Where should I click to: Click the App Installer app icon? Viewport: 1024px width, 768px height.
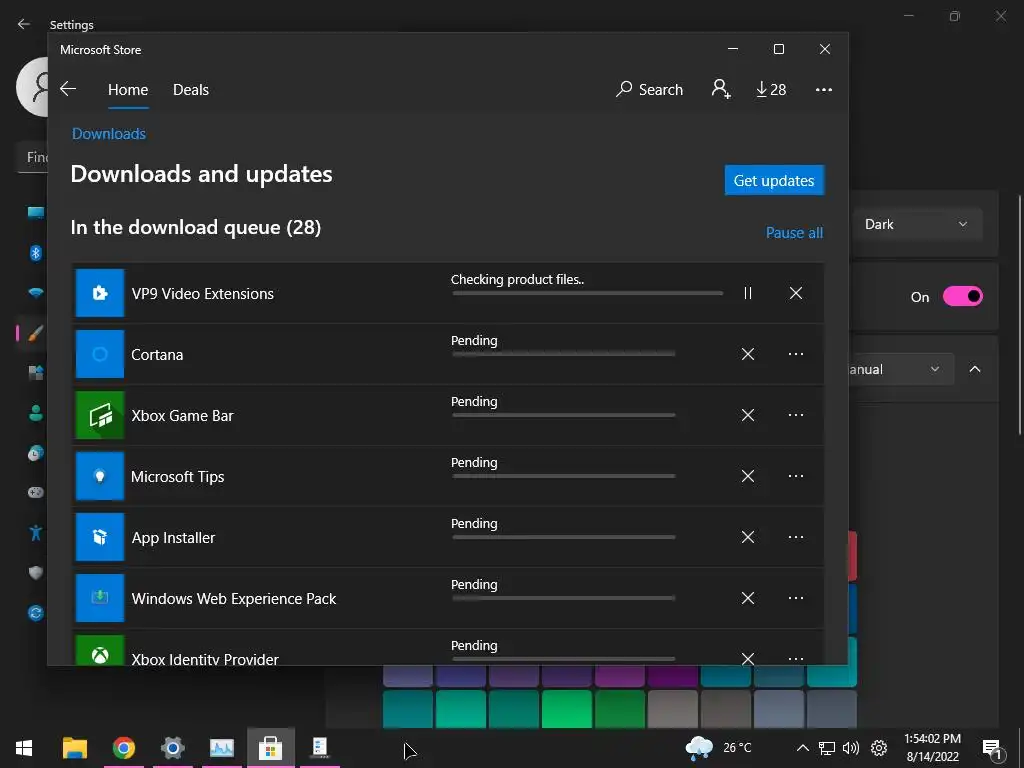click(100, 537)
